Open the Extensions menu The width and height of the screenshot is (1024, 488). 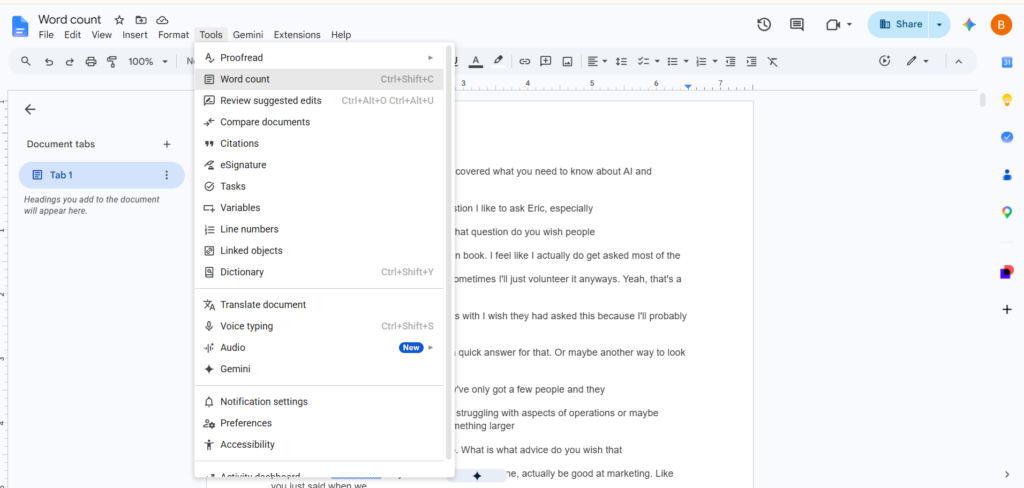click(297, 35)
